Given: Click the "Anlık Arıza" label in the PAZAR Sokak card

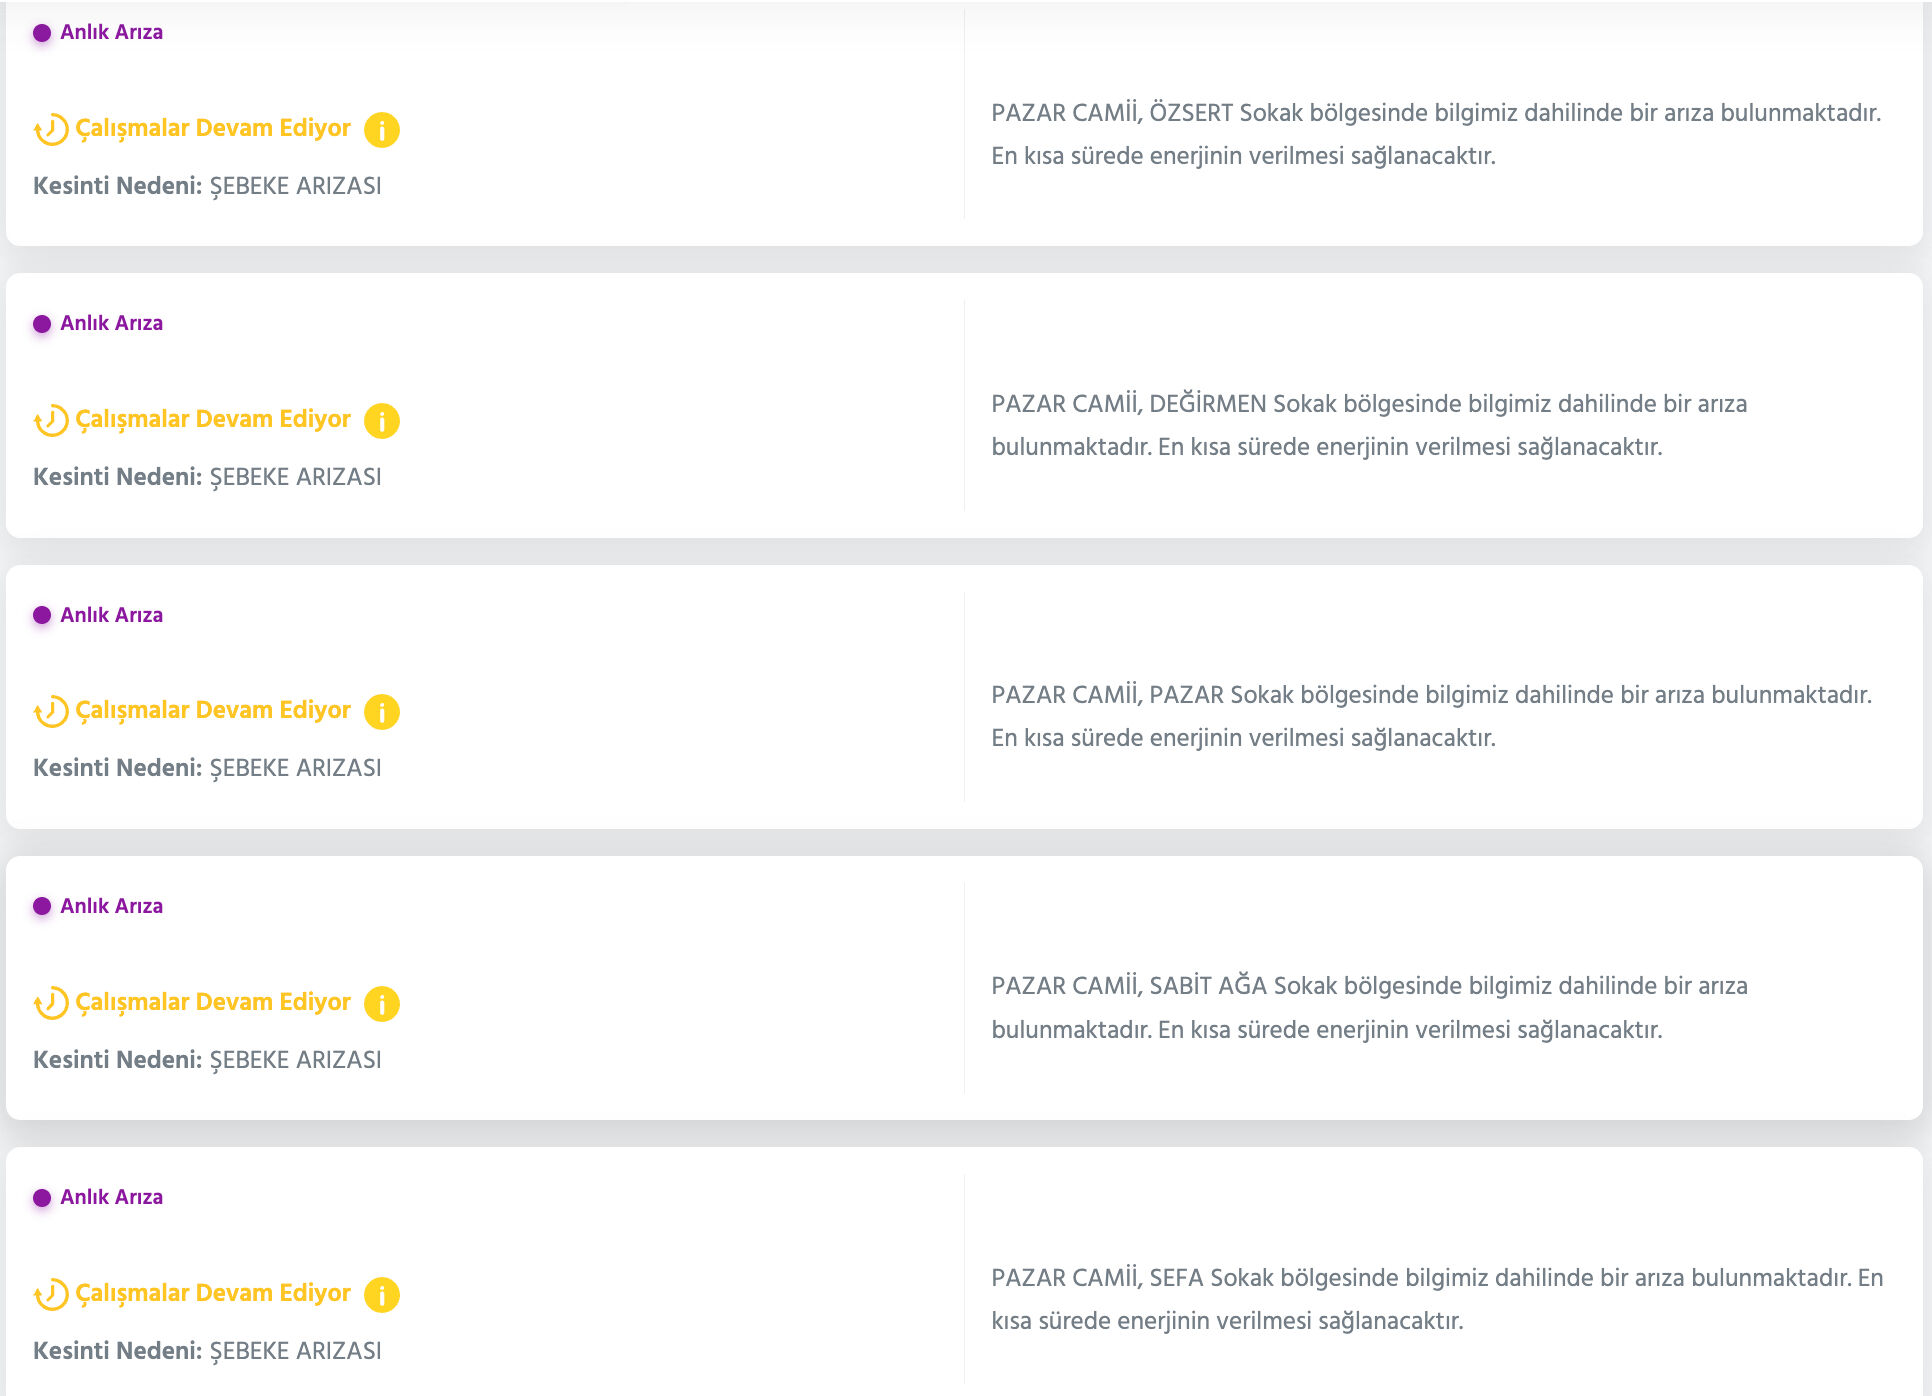Looking at the screenshot, I should click(111, 615).
